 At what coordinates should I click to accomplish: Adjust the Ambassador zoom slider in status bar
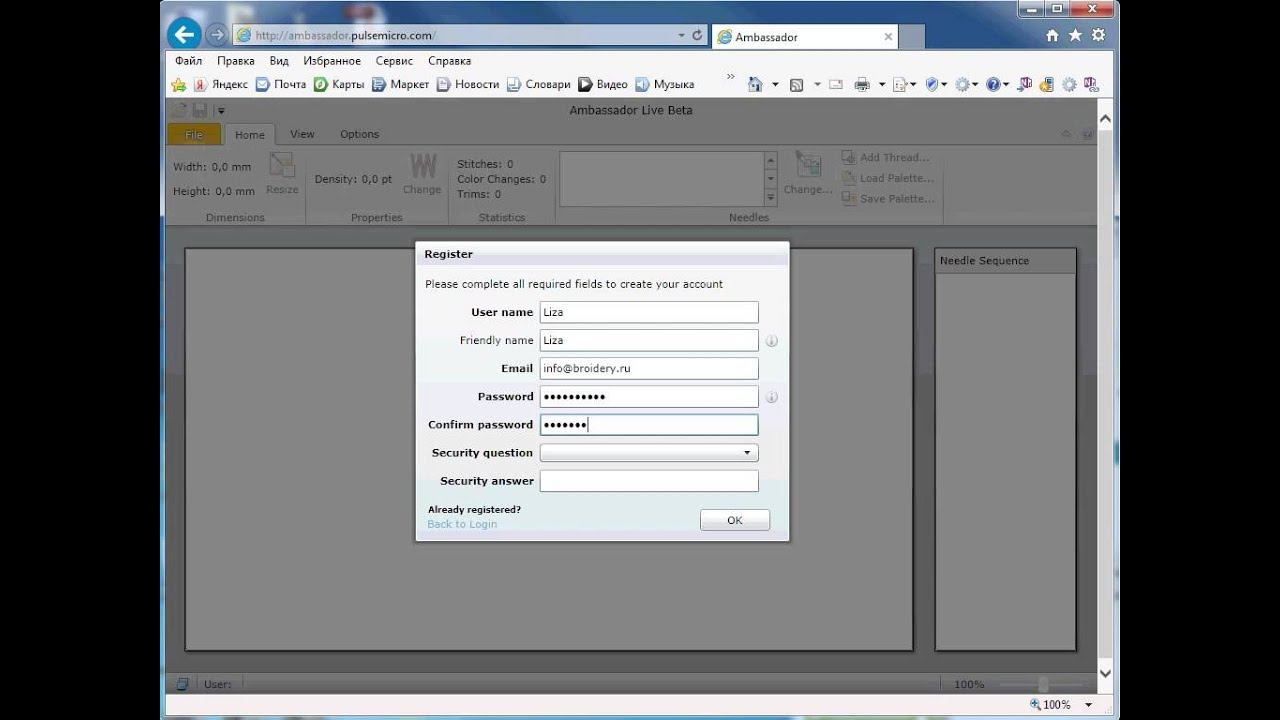click(1043, 684)
